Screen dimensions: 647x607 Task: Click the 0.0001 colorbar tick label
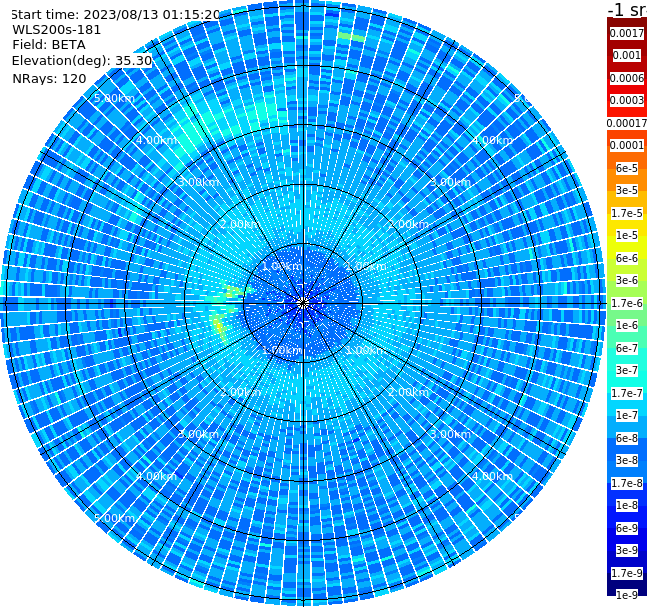[627, 145]
